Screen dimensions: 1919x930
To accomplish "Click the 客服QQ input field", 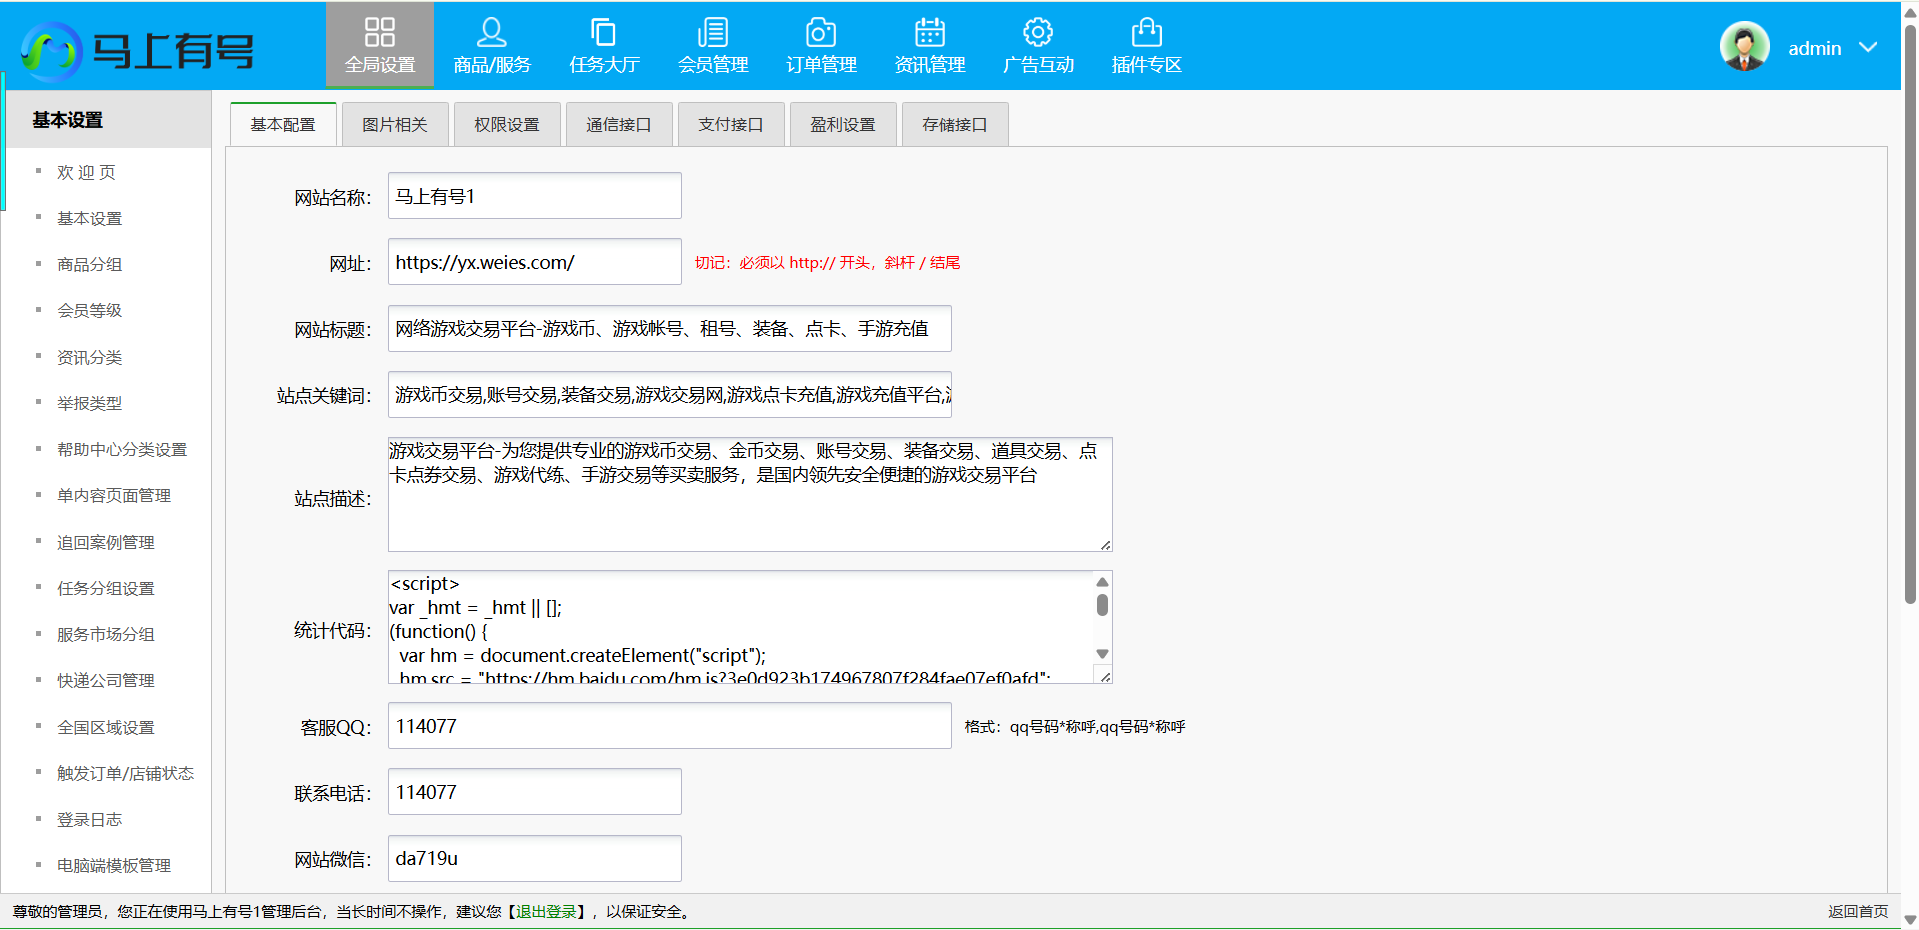I will pyautogui.click(x=669, y=726).
